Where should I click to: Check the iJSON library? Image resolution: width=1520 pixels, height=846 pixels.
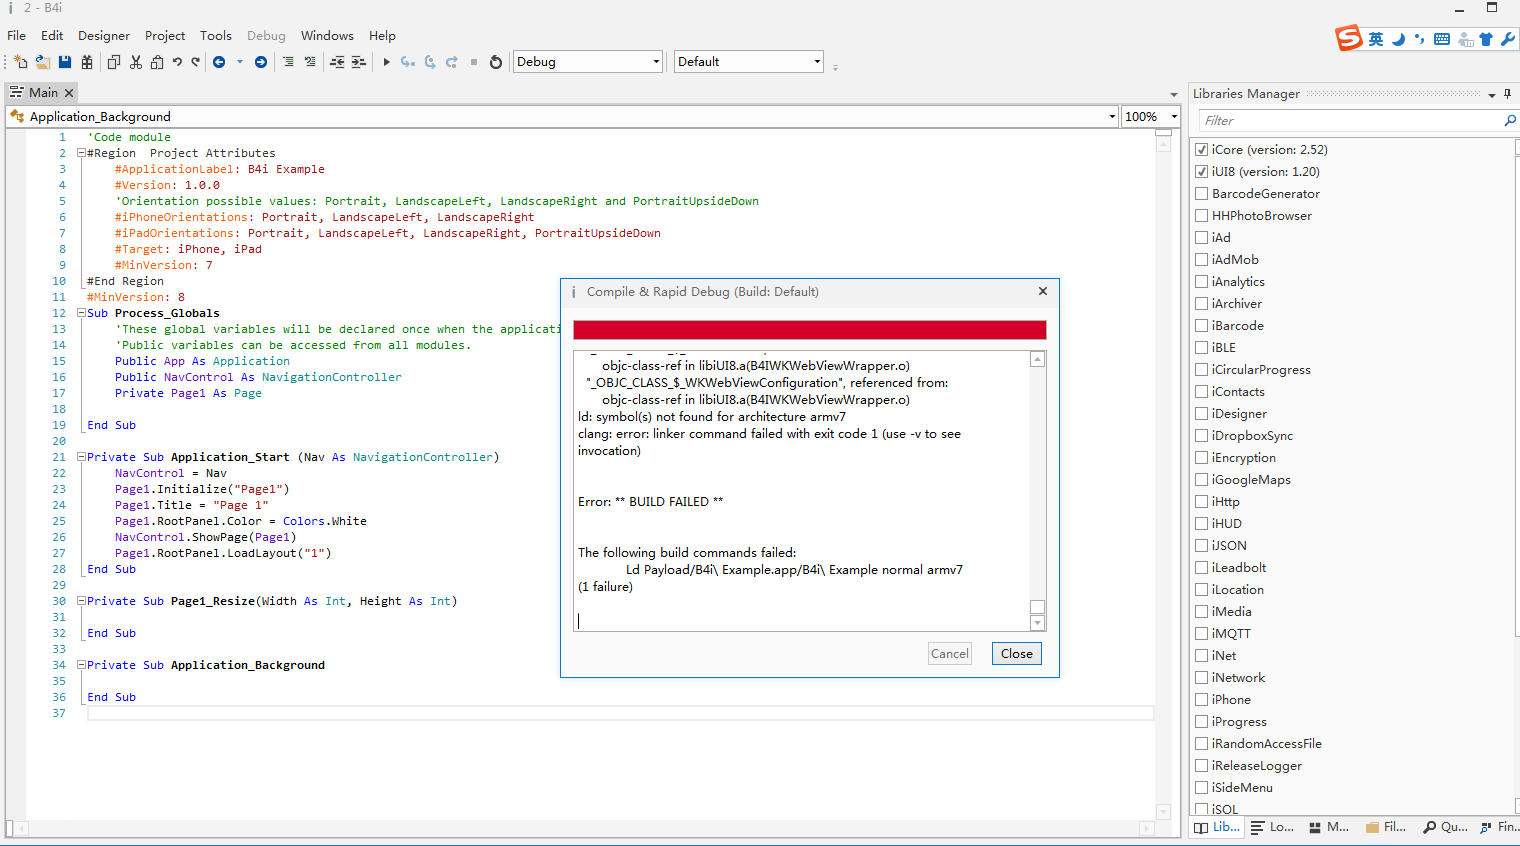click(x=1202, y=546)
